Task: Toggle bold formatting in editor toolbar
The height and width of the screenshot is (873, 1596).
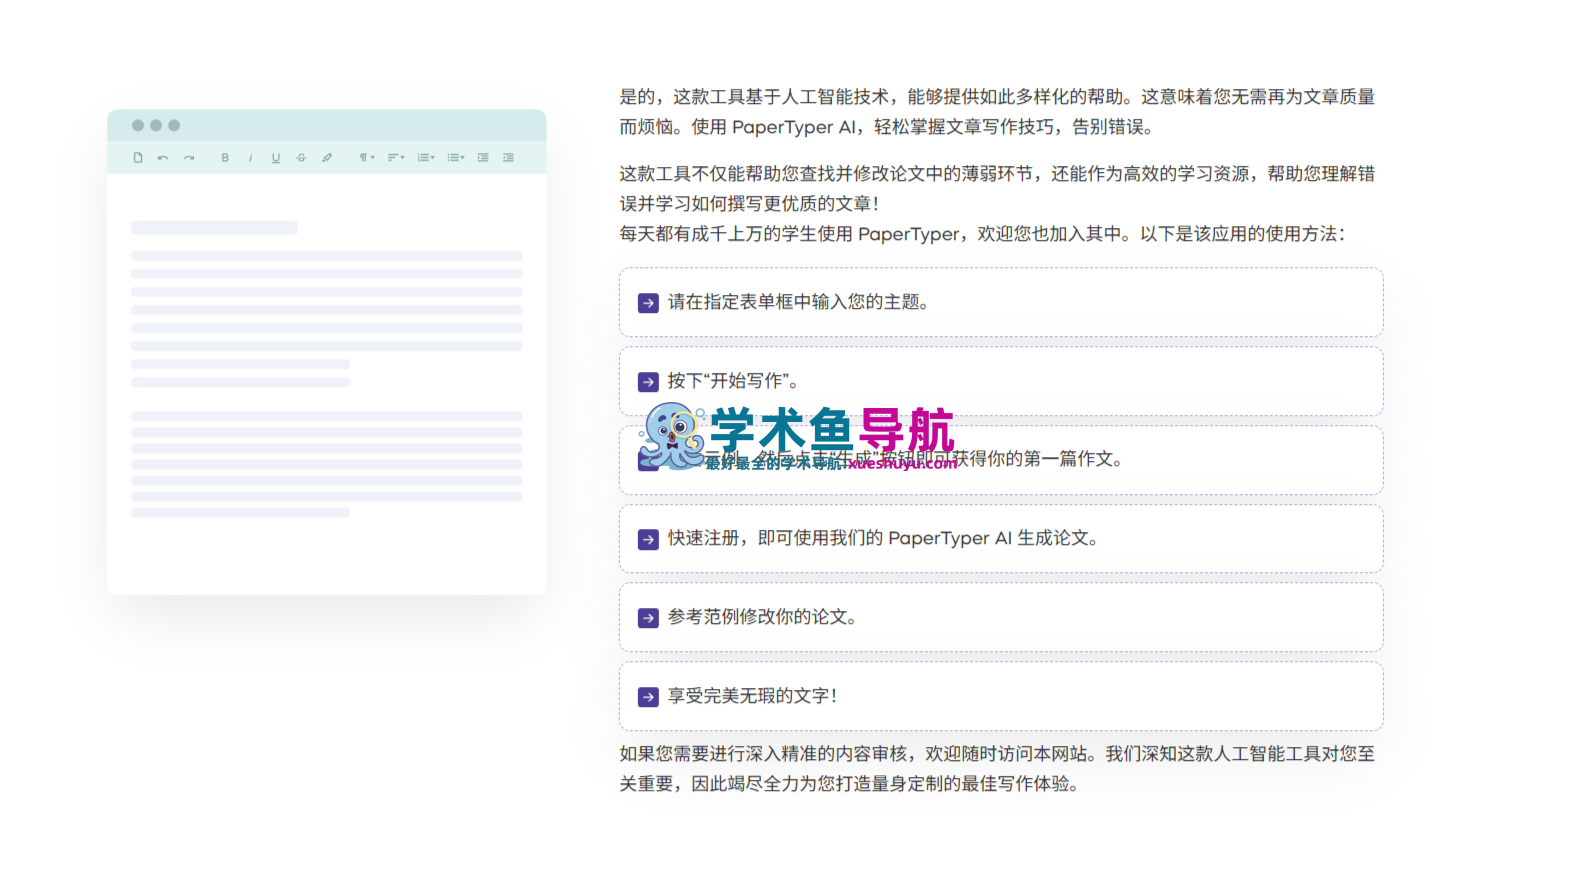Action: [225, 158]
